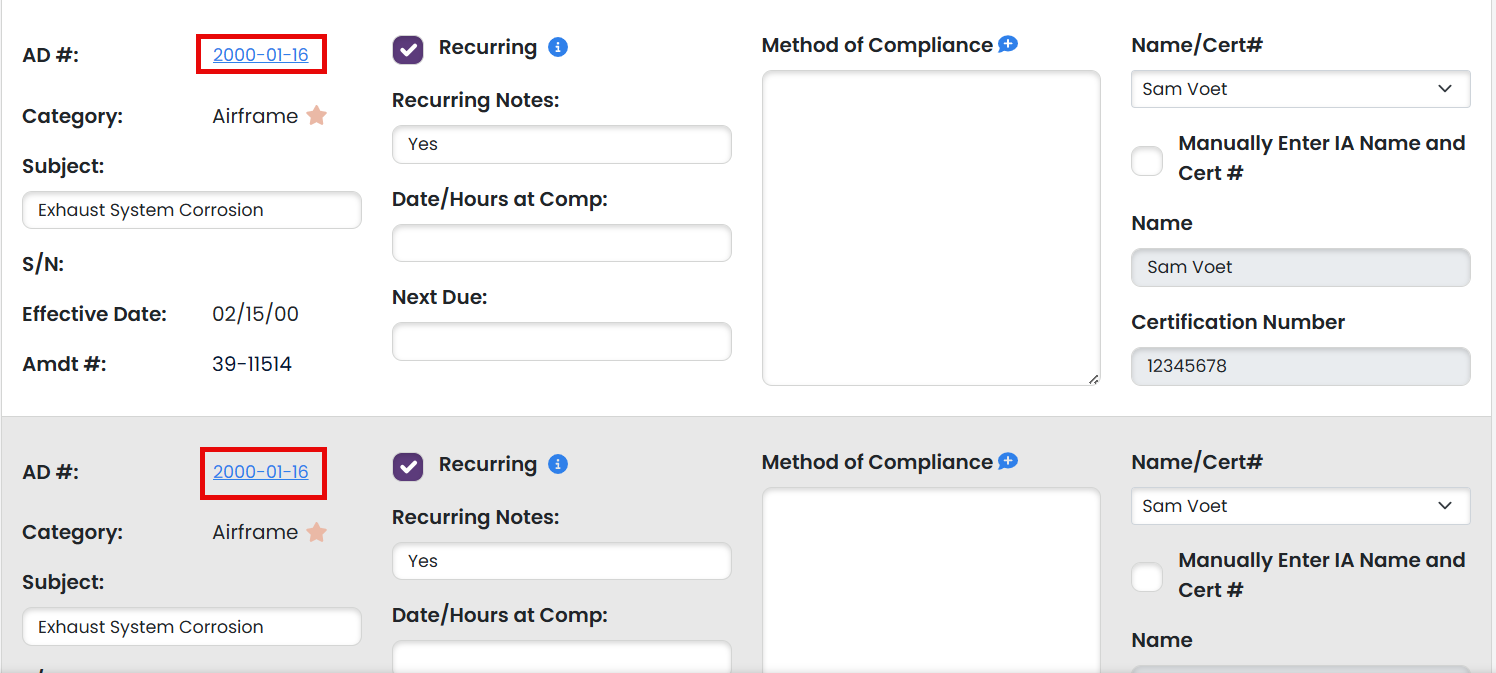The height and width of the screenshot is (673, 1496).
Task: Click the Certification Number field showing 12345678
Action: pos(1301,366)
